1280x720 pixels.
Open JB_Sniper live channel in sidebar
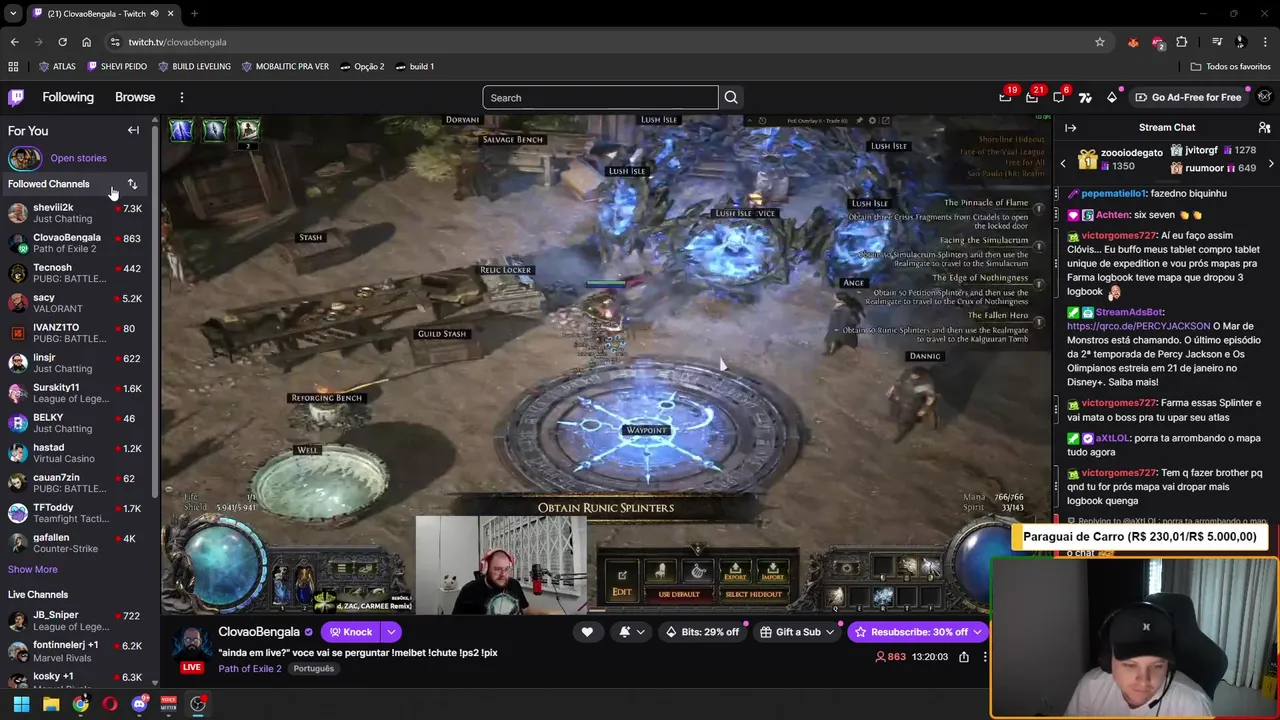pos(75,620)
